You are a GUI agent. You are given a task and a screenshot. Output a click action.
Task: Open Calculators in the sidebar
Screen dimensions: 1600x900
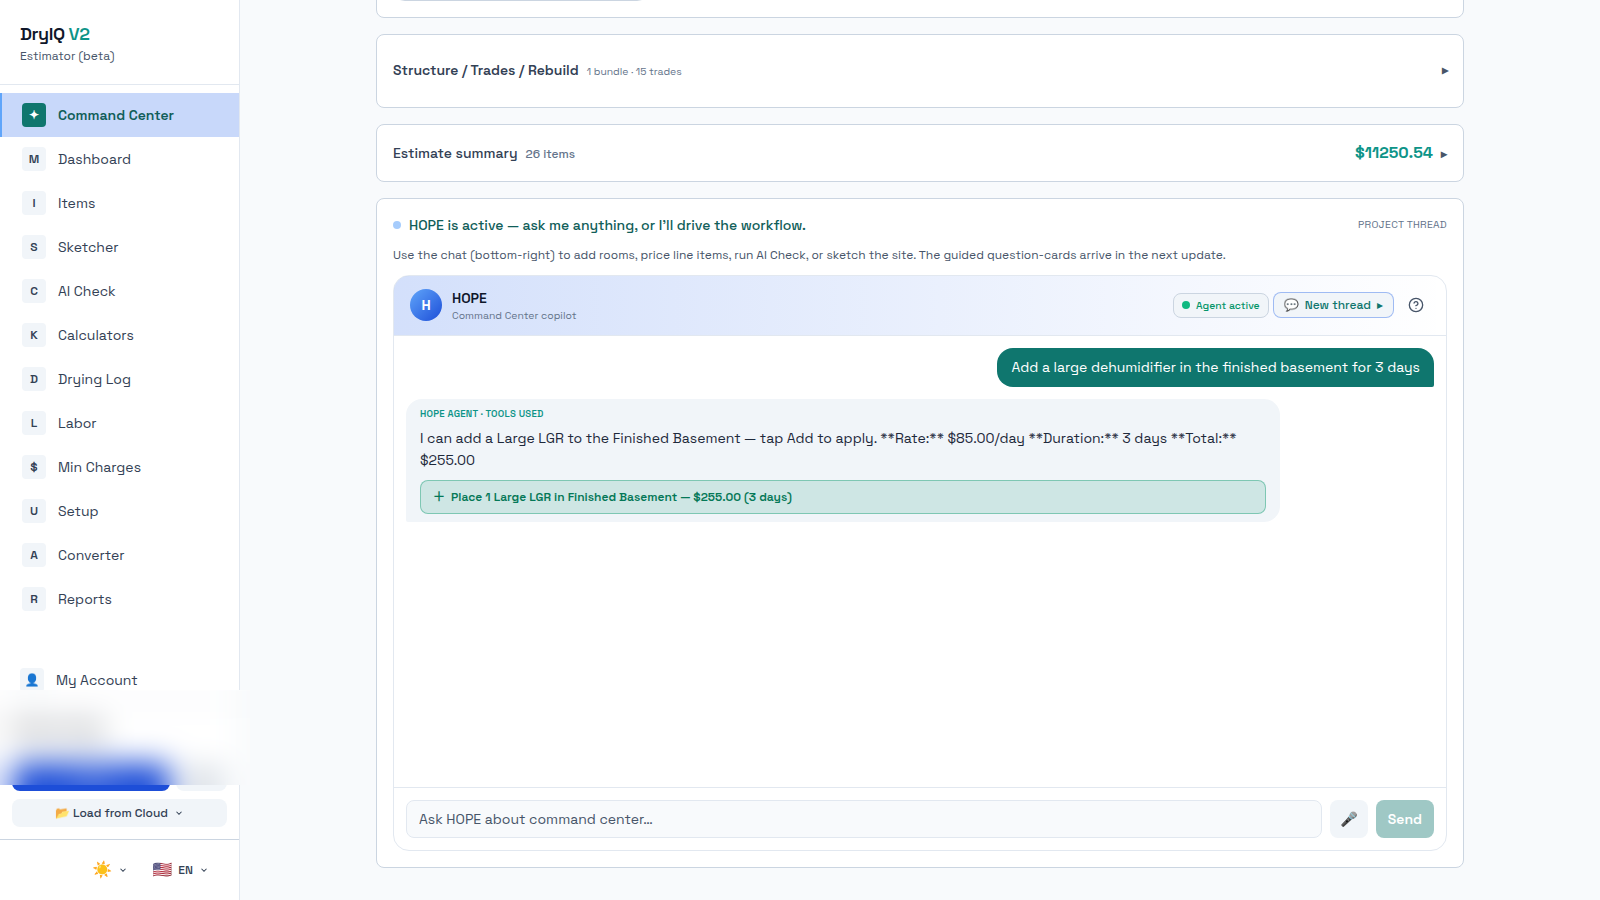point(120,335)
